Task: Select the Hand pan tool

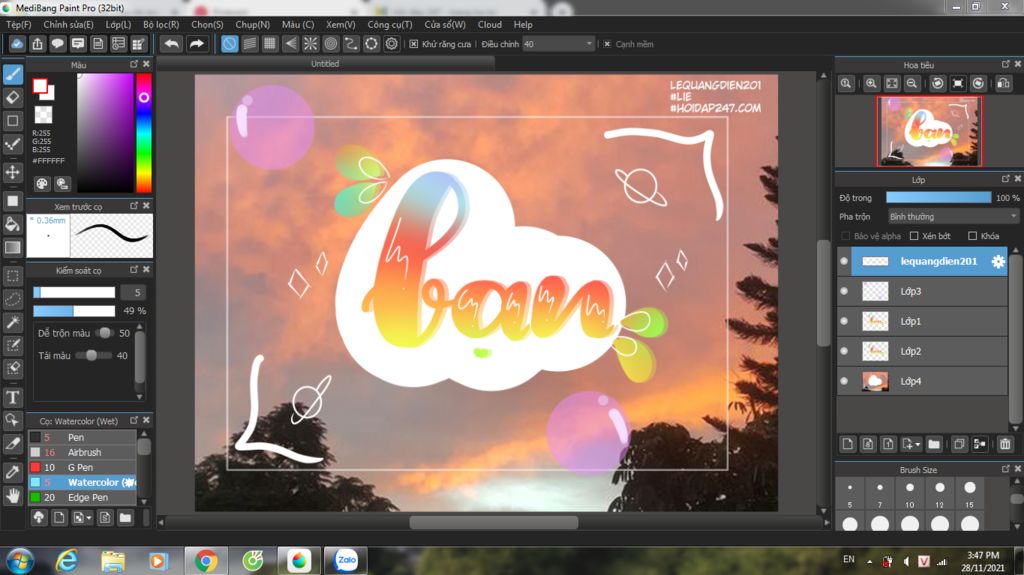Action: tap(12, 496)
